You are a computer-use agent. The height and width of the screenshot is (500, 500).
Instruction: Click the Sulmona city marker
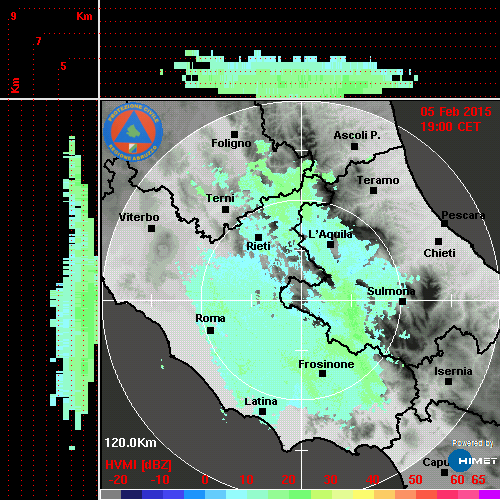point(402,302)
